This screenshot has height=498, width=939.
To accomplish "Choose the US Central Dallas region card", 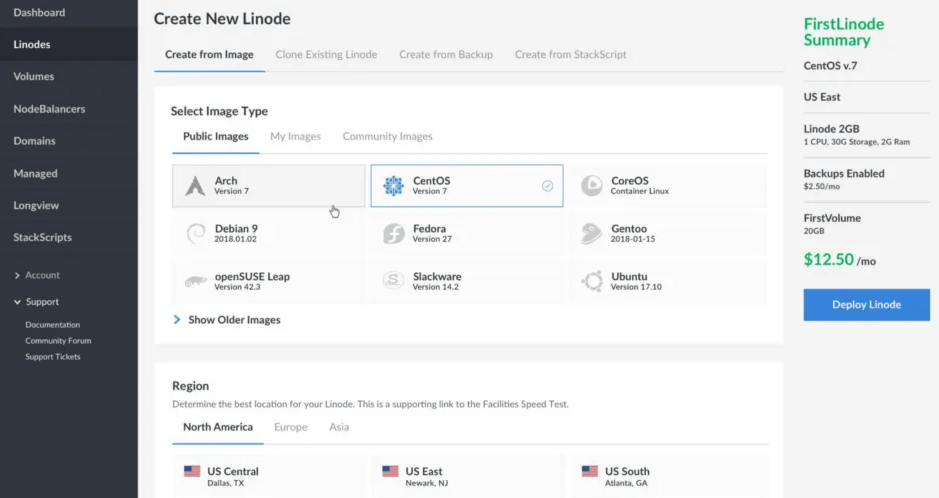I will tap(268, 476).
